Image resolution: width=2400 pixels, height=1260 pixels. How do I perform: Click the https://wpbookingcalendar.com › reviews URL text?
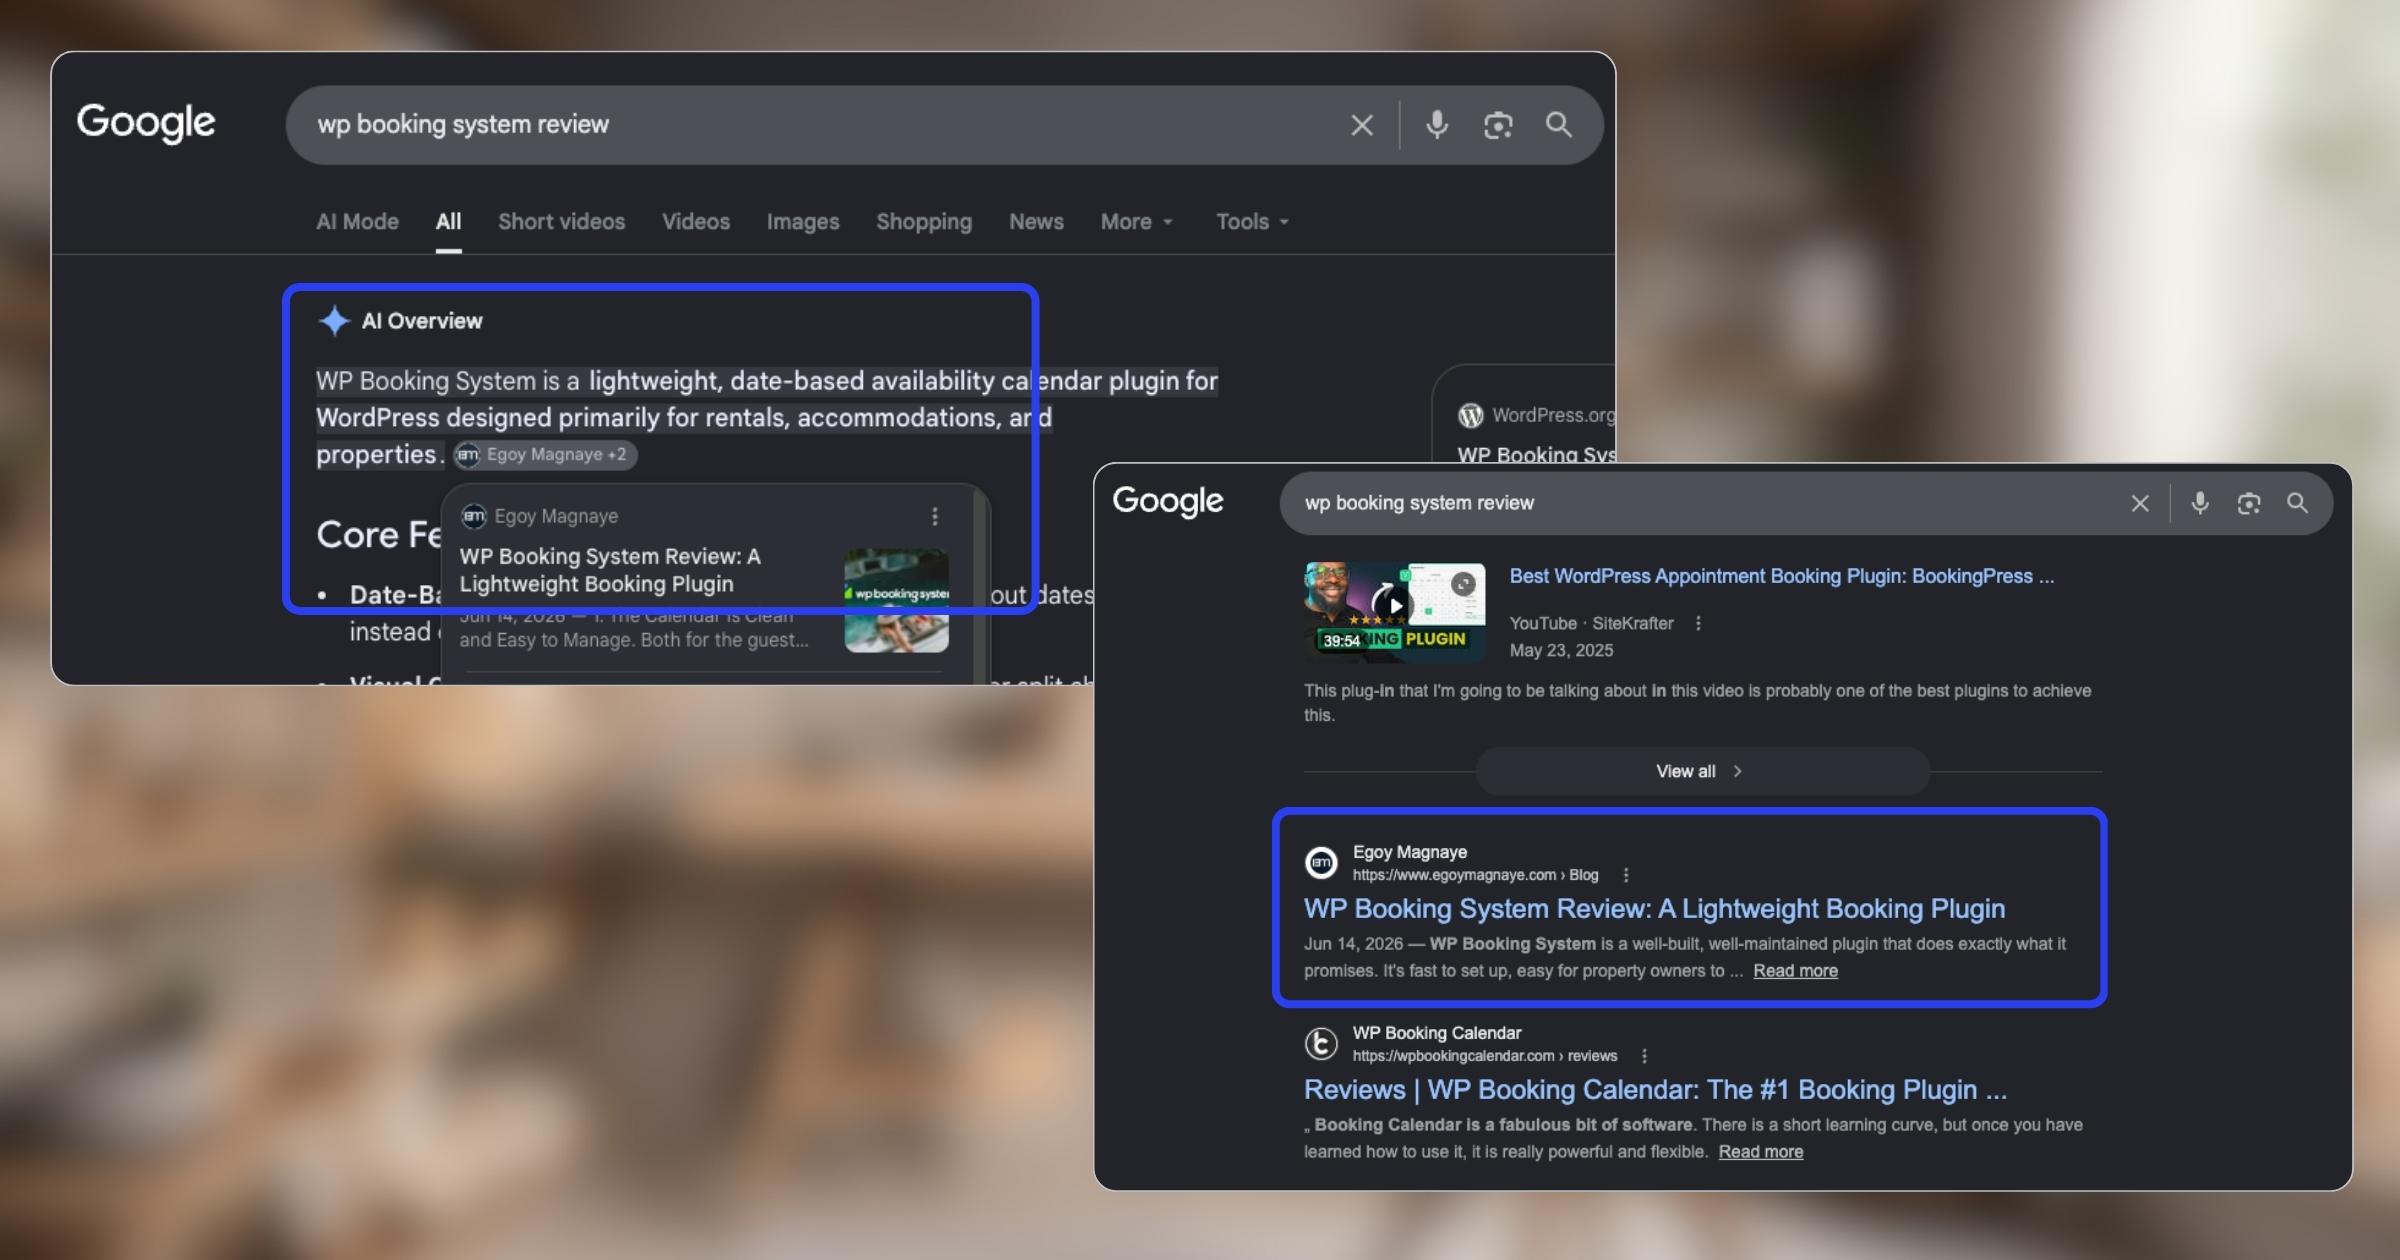(1485, 1056)
